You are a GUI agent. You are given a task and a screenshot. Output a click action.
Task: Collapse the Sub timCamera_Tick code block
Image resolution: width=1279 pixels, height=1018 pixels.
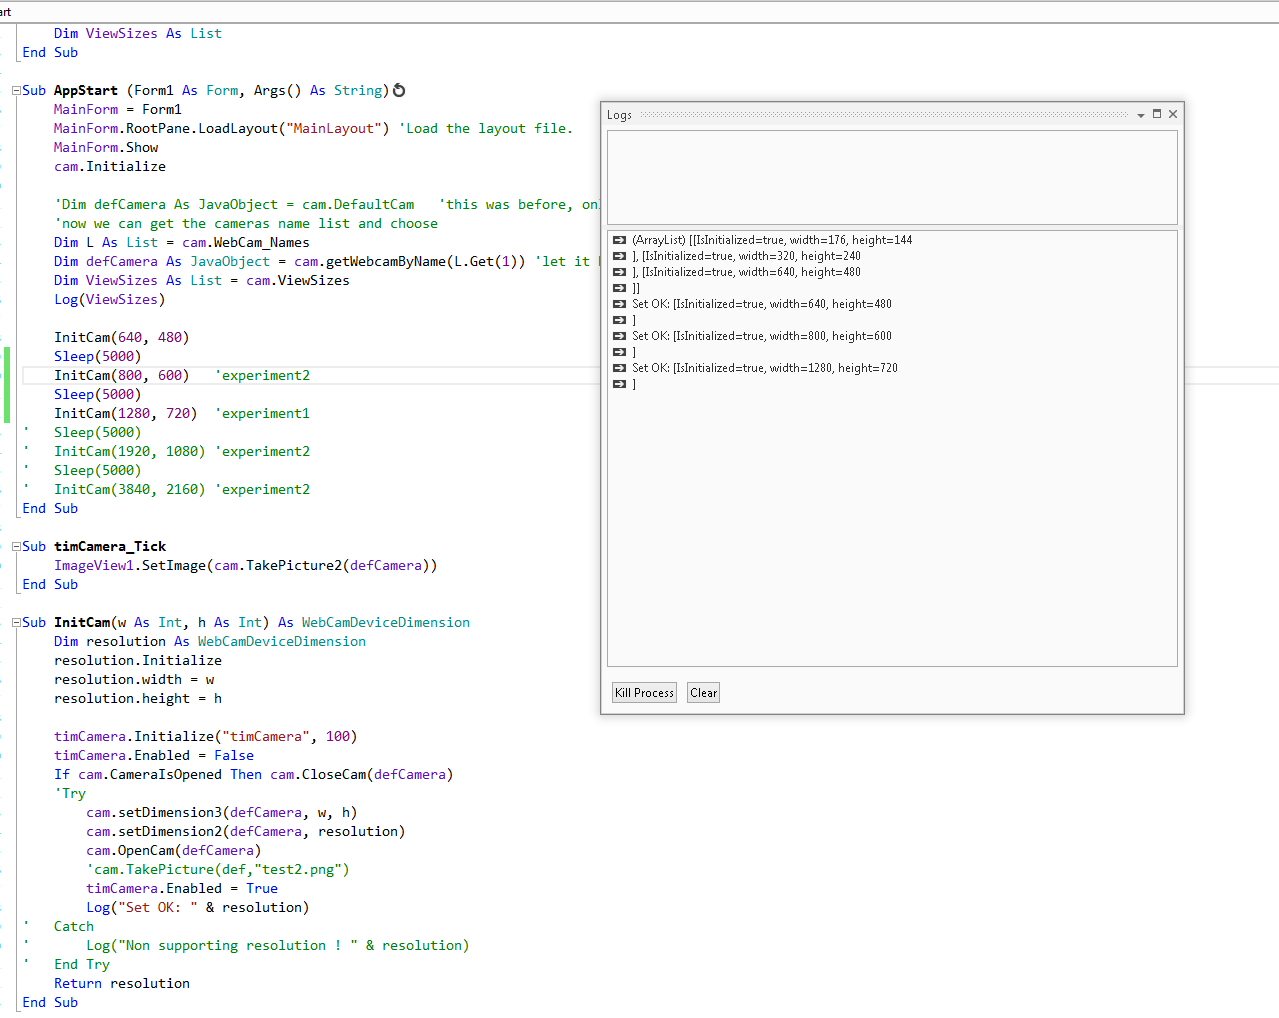[16, 547]
